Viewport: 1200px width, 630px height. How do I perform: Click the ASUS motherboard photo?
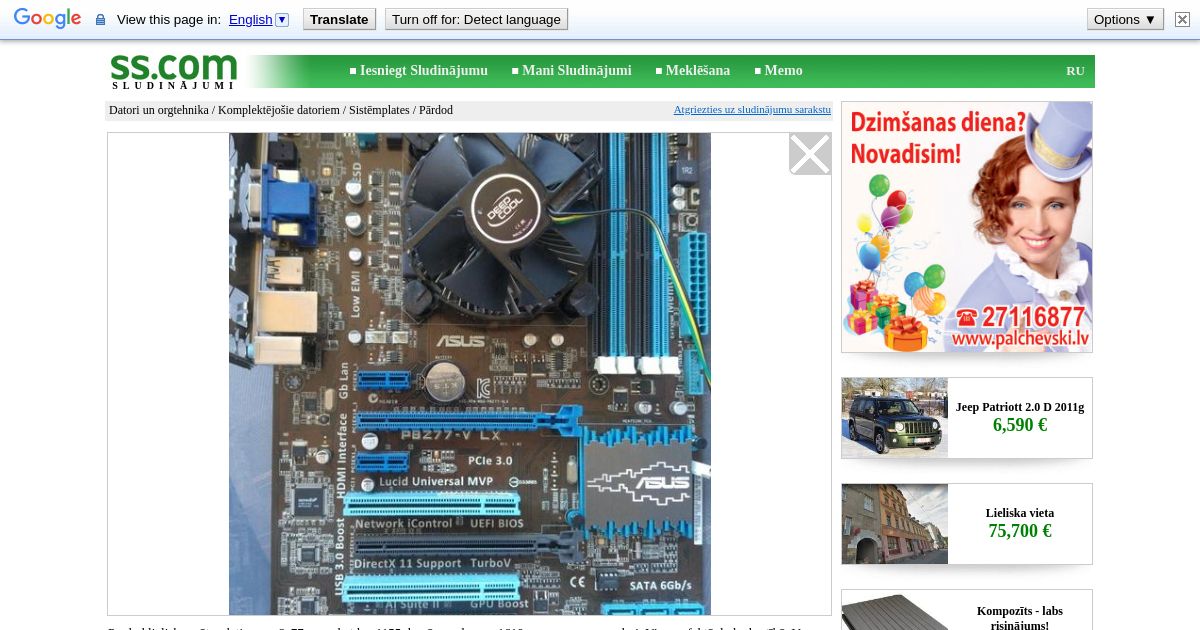470,374
